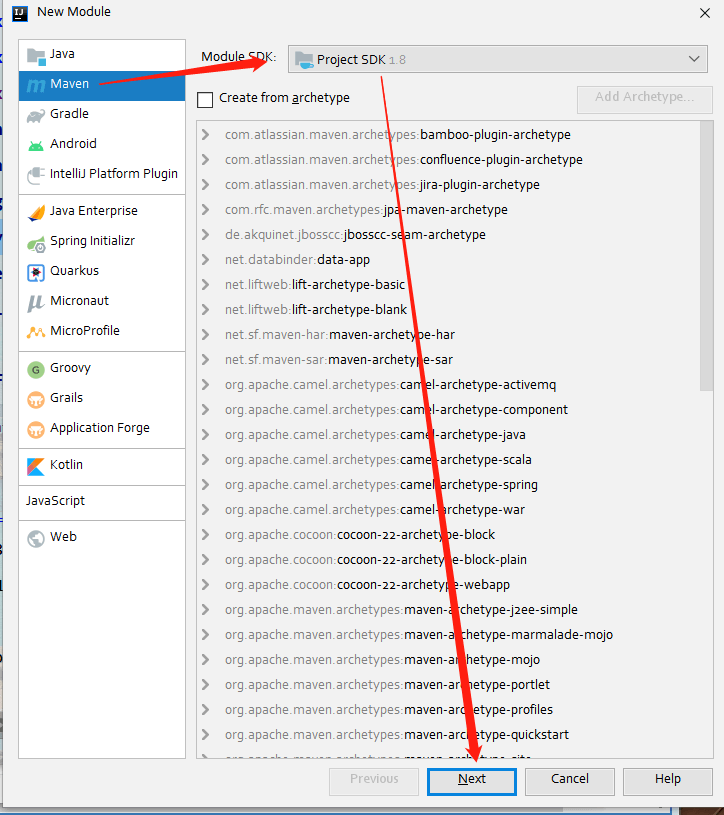Expand jpa-maven-archetype entry
The width and height of the screenshot is (724, 815).
coord(205,209)
